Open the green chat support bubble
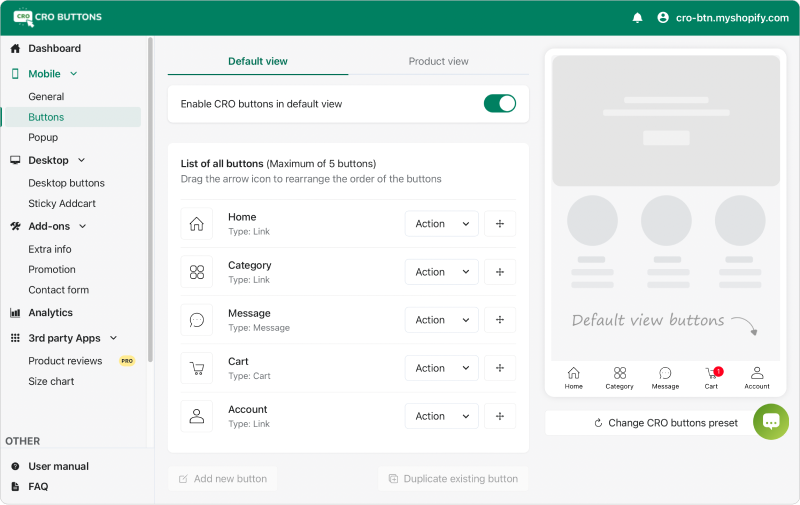The image size is (800, 505). pyautogui.click(x=771, y=422)
